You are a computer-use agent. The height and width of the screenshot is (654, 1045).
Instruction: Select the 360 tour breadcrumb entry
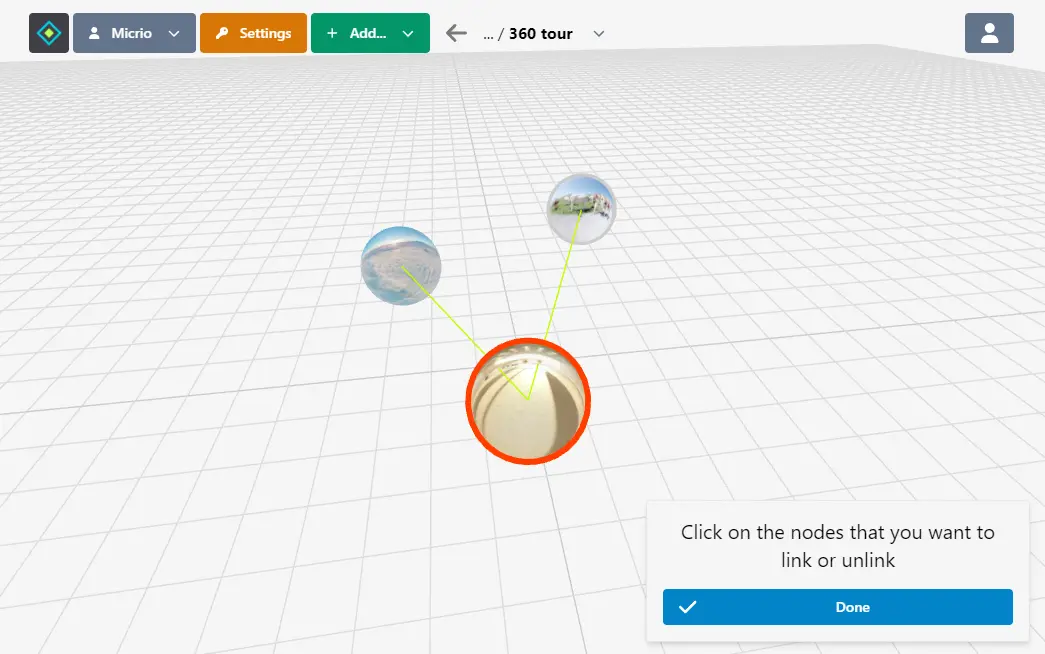(x=540, y=33)
